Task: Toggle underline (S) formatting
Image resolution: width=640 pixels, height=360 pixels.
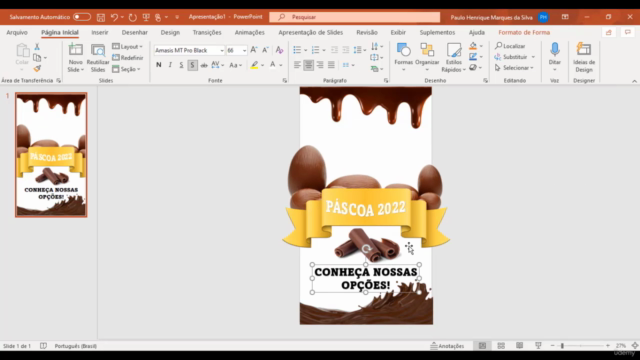Action: 181,65
